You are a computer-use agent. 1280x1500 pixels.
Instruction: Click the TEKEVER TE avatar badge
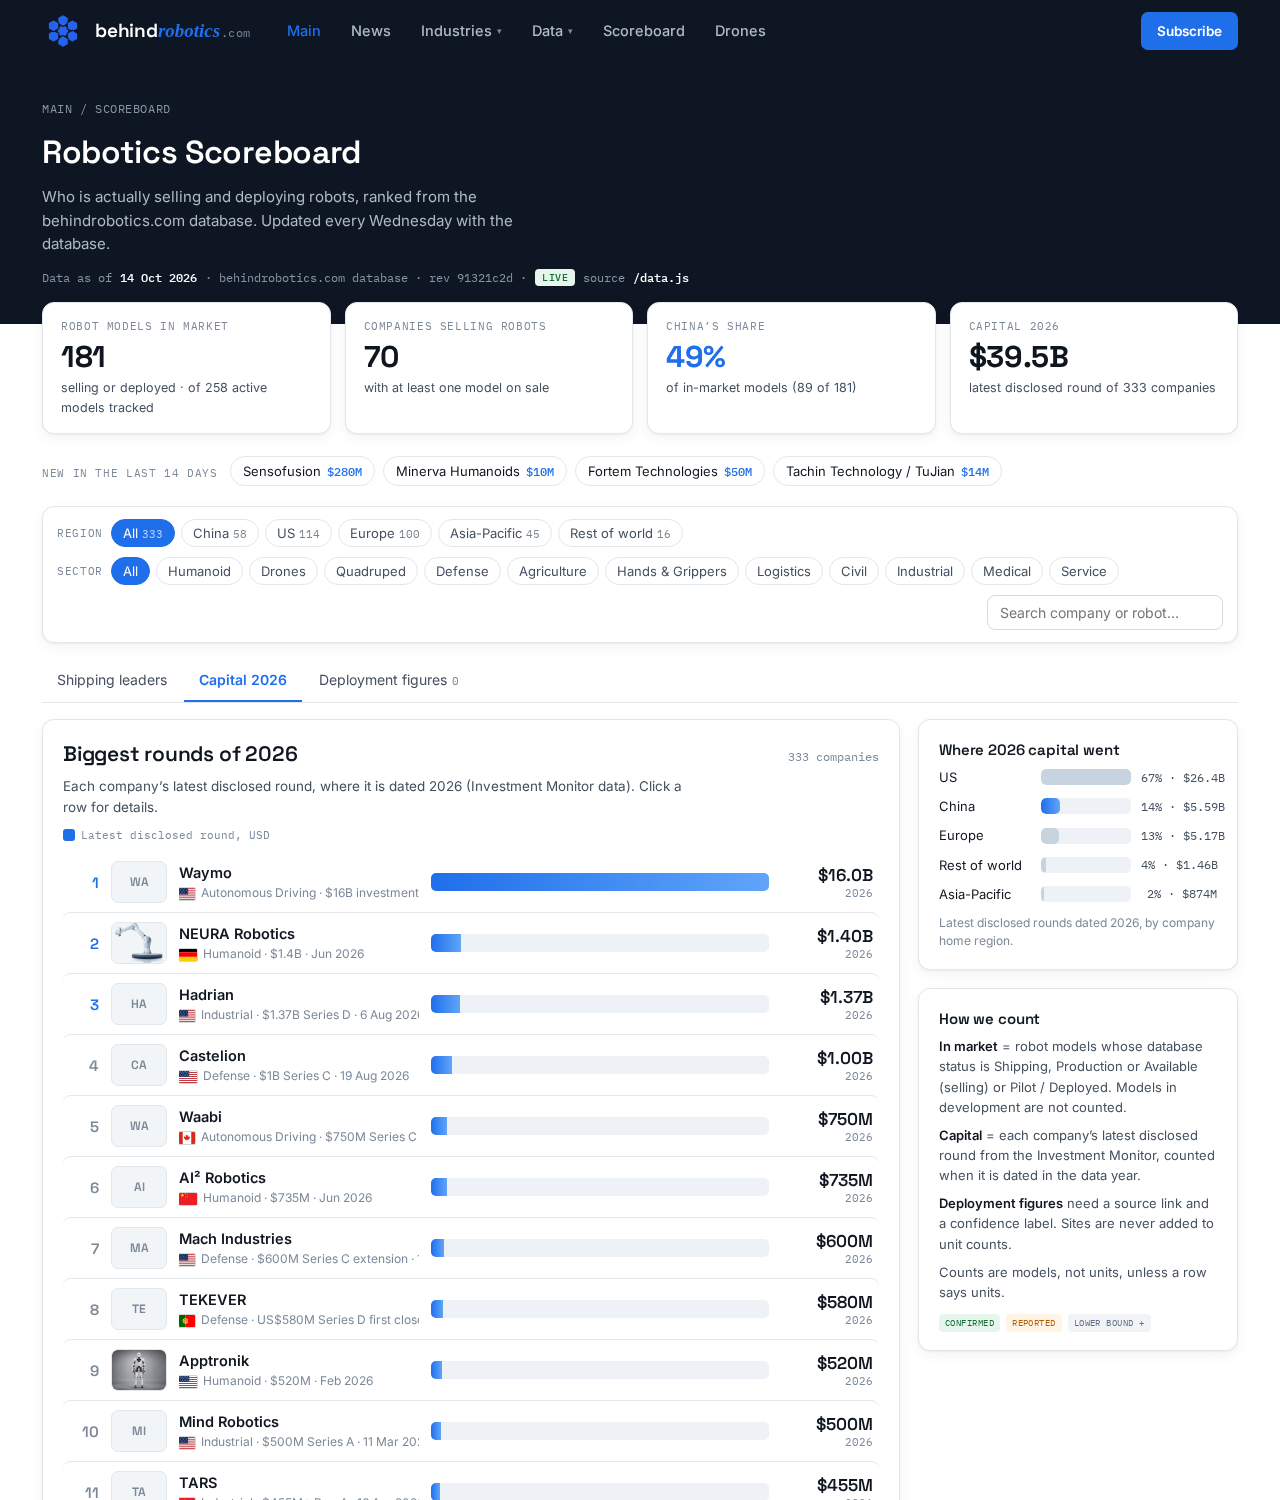click(139, 1309)
